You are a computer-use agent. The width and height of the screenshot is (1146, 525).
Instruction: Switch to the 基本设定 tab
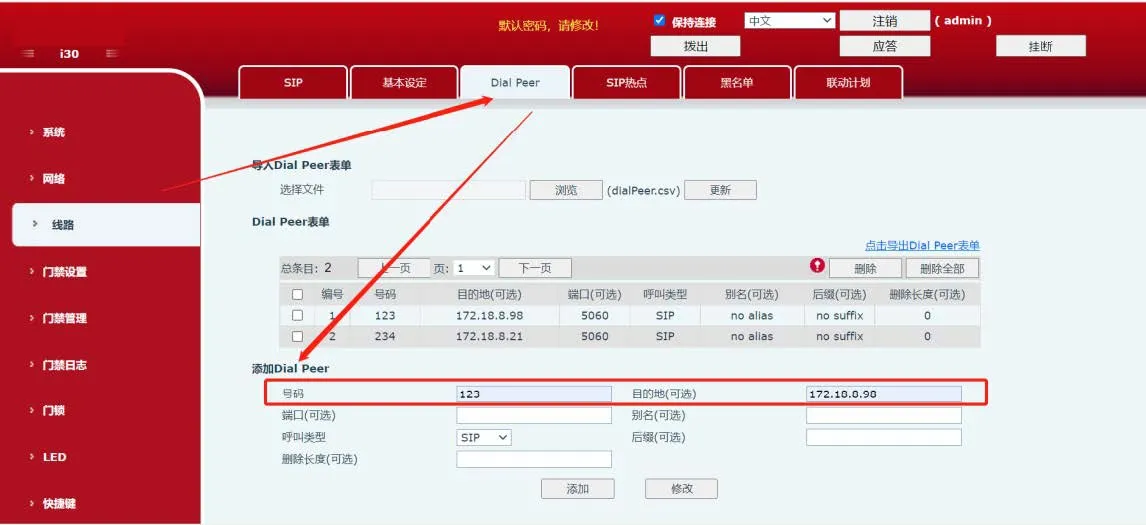(x=404, y=83)
